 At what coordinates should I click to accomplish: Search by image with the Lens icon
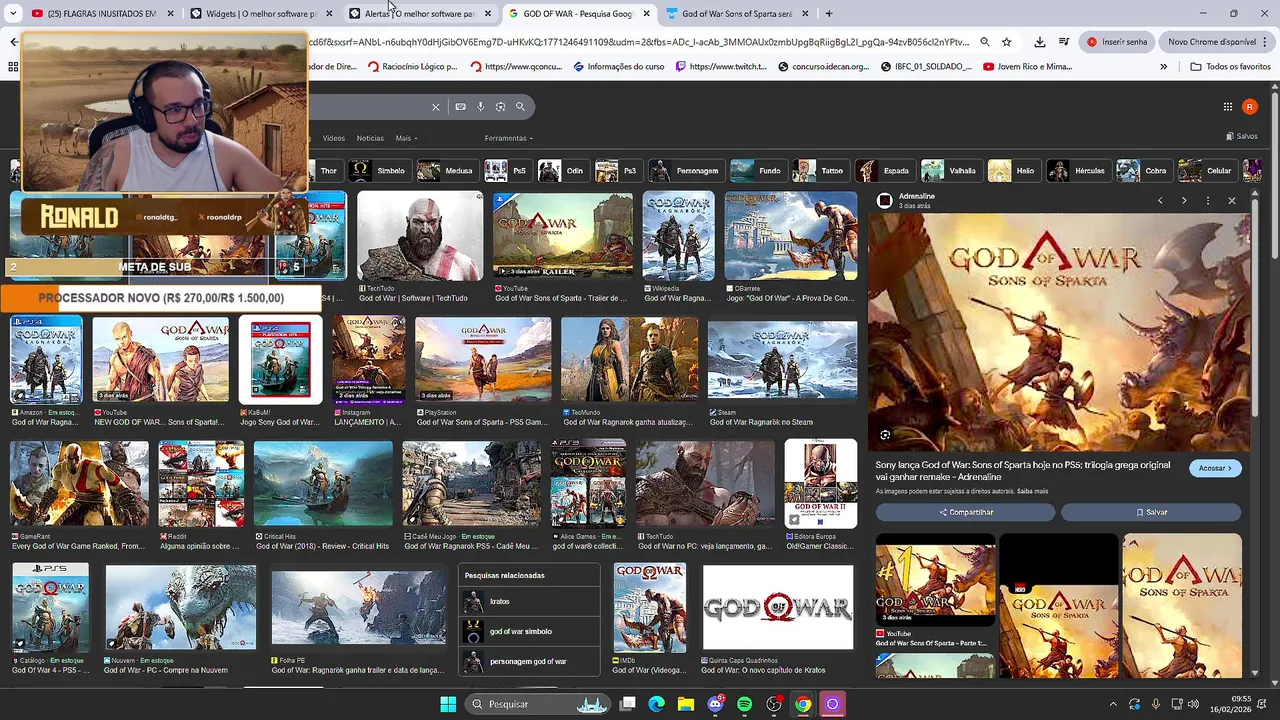[500, 107]
